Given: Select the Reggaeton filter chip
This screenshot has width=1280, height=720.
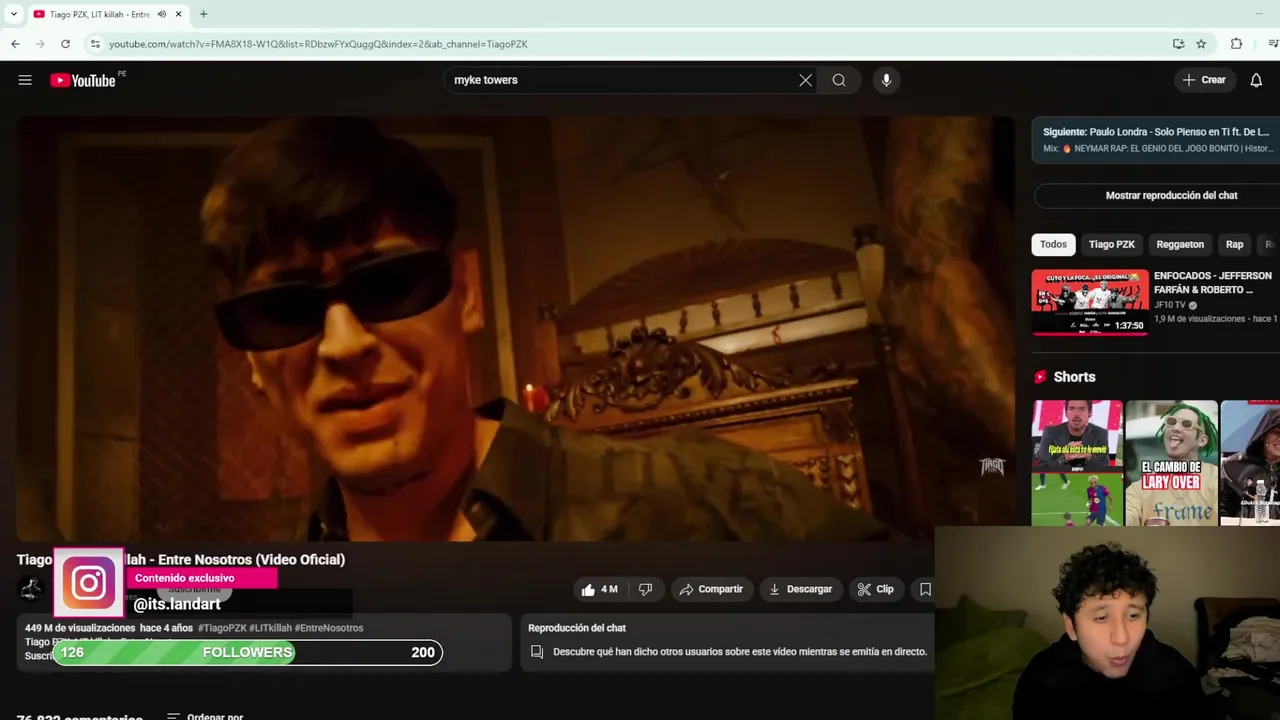Looking at the screenshot, I should [x=1180, y=244].
